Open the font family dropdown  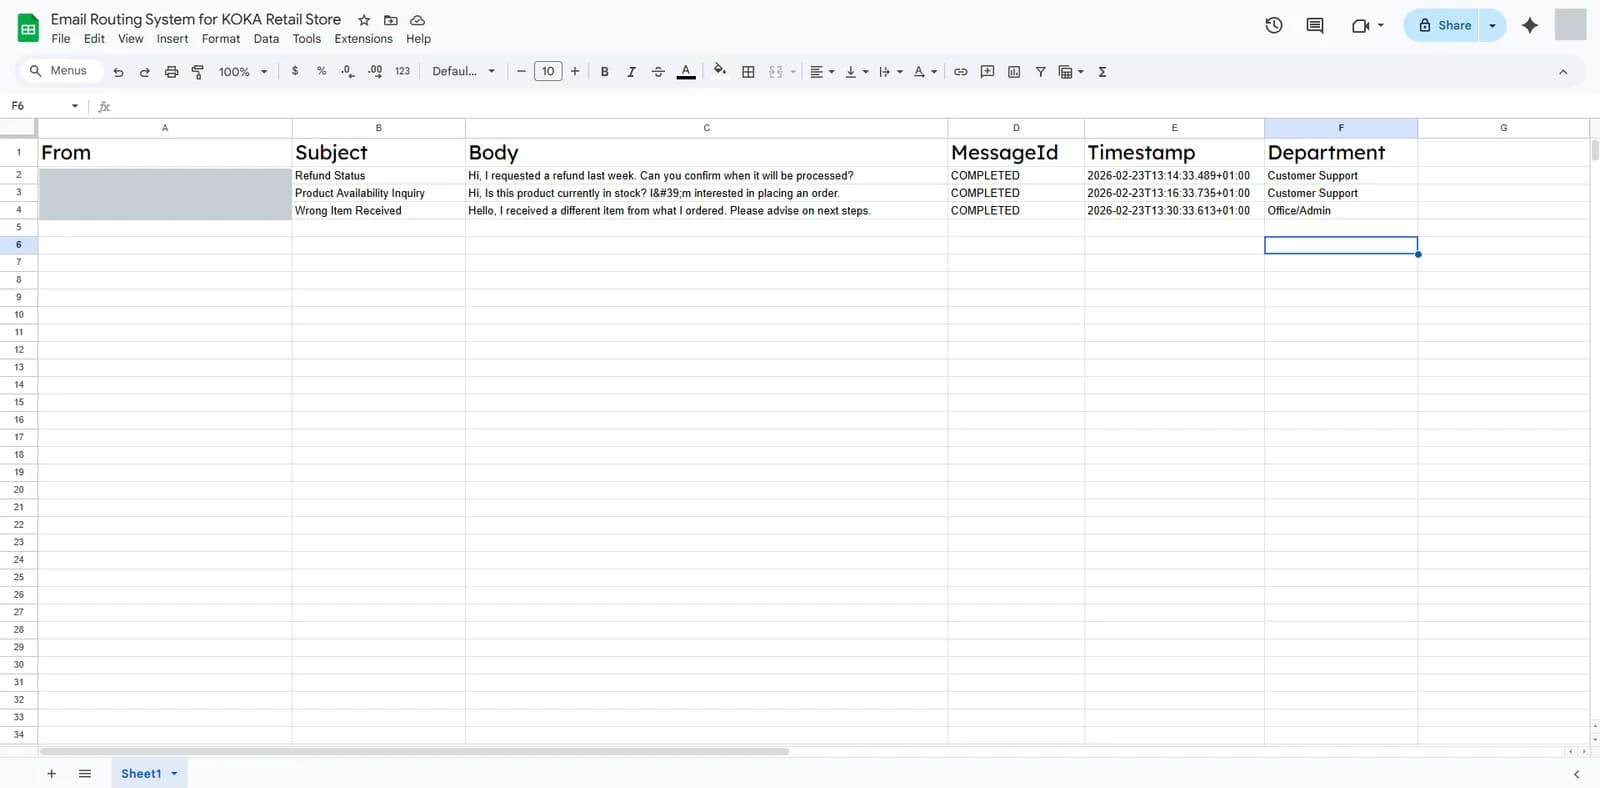pos(463,71)
